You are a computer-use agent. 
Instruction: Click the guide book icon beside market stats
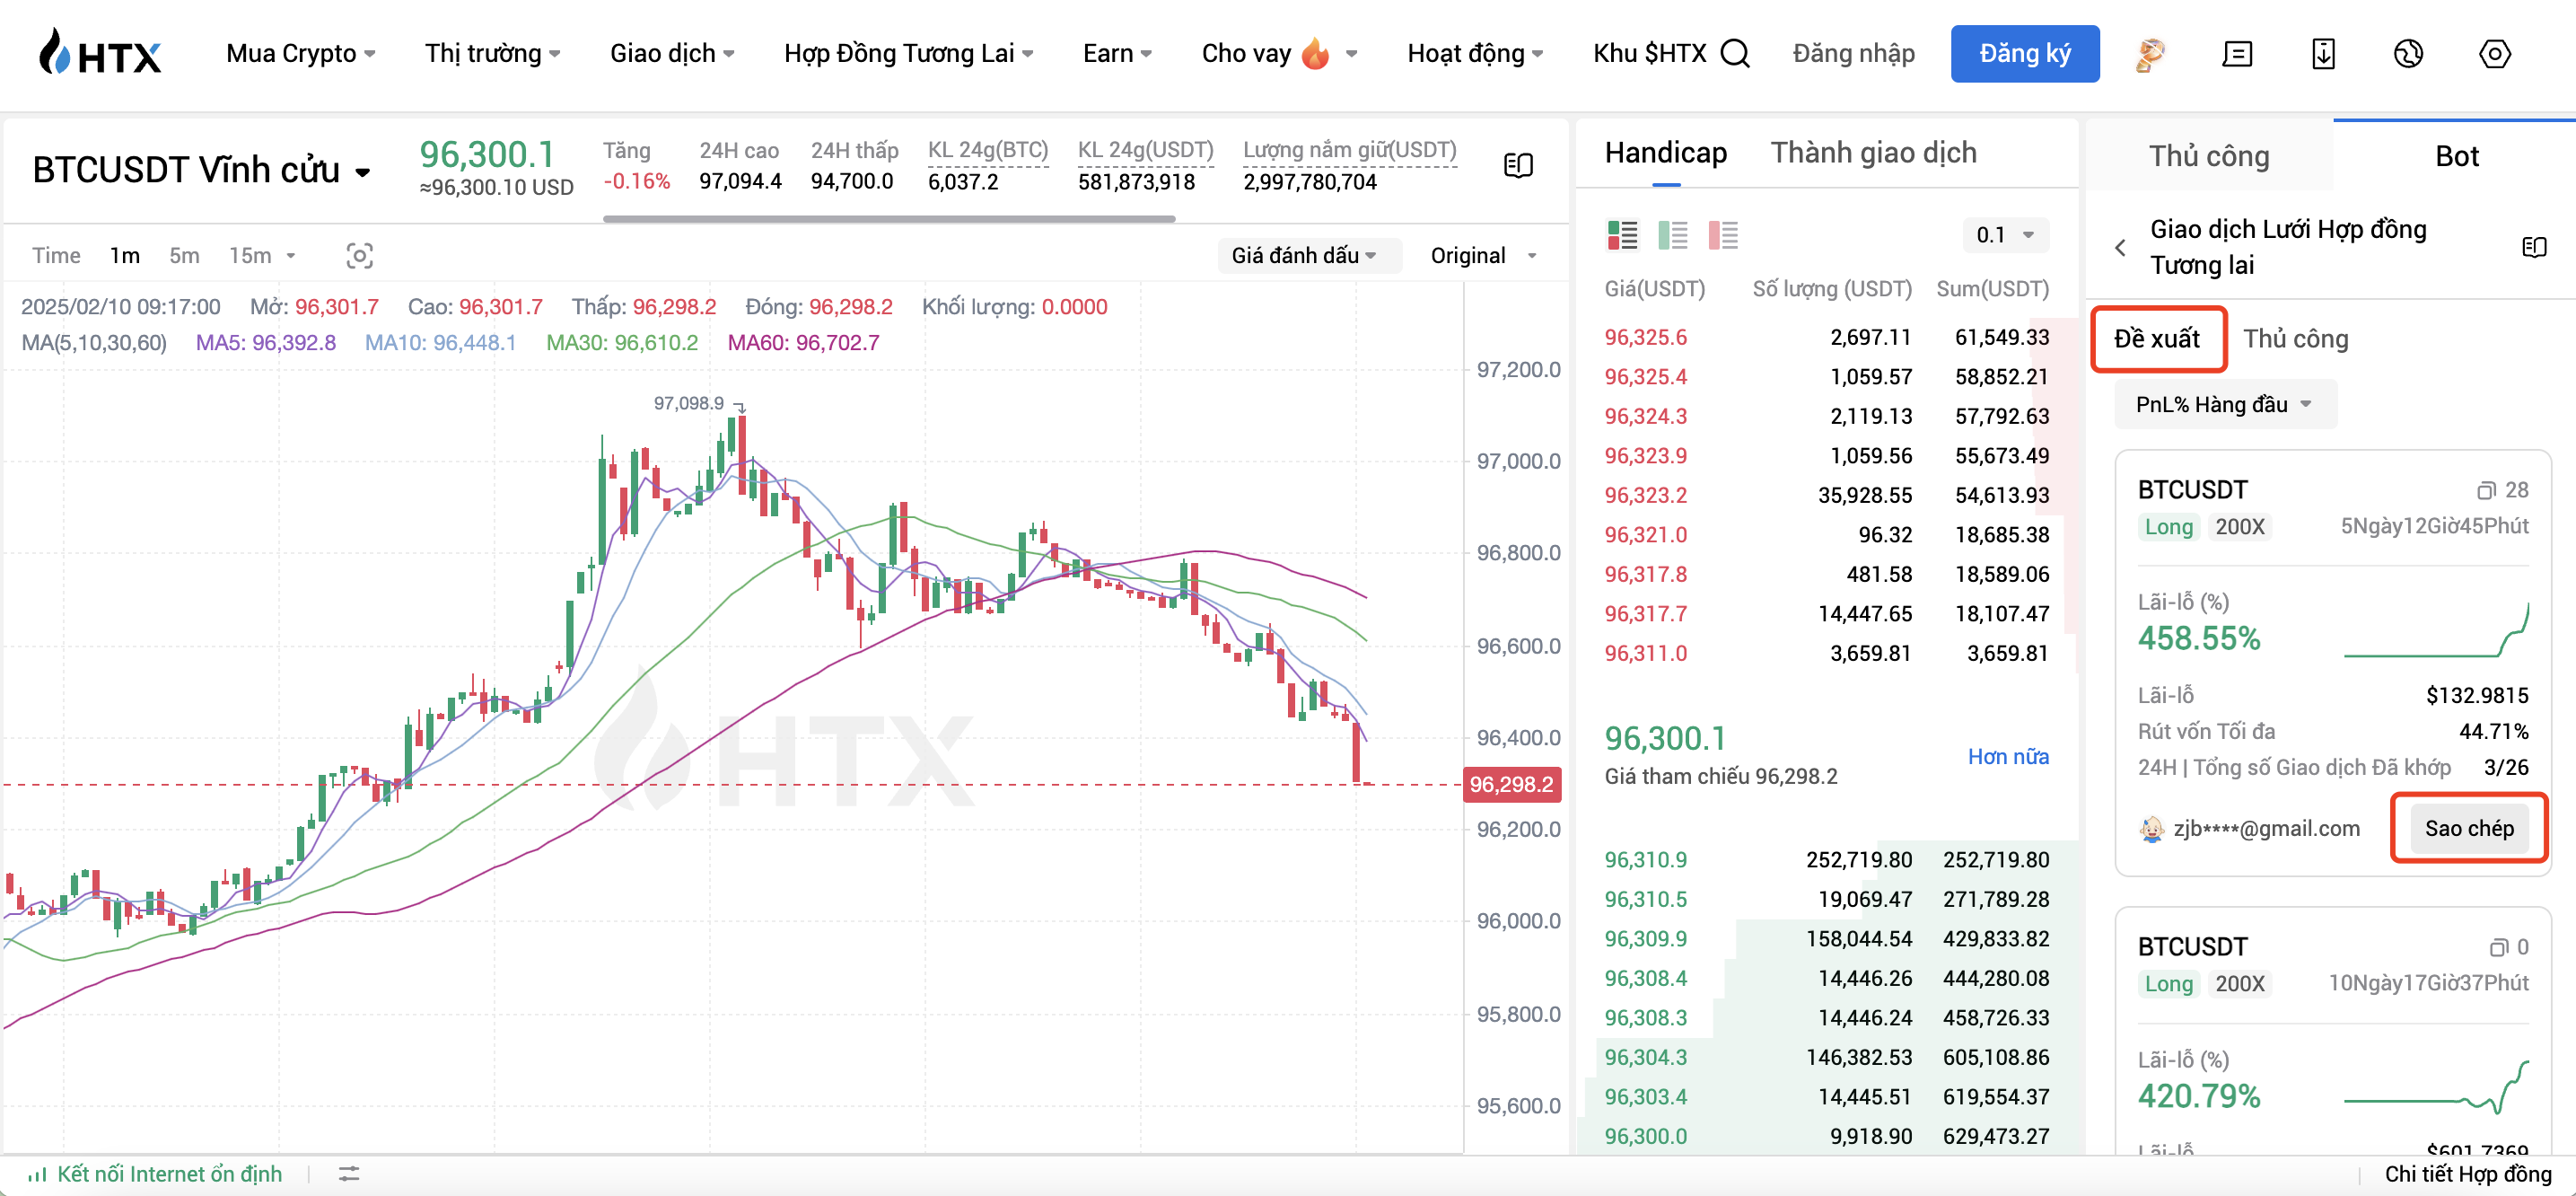1518,165
